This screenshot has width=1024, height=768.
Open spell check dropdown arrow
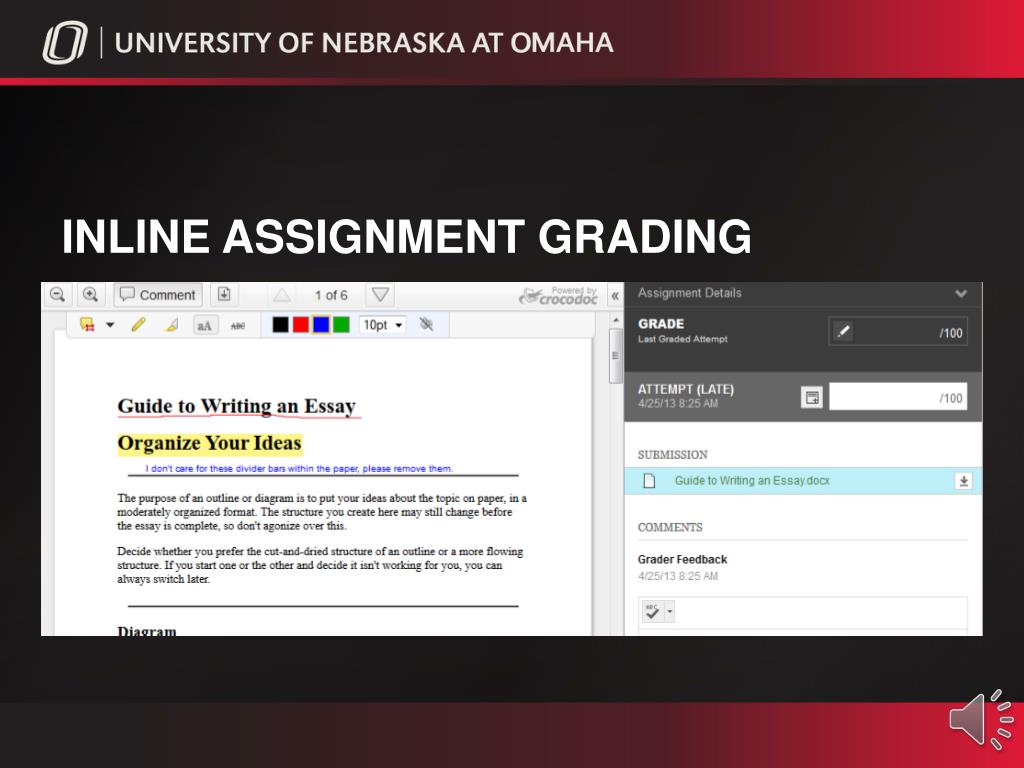(669, 612)
